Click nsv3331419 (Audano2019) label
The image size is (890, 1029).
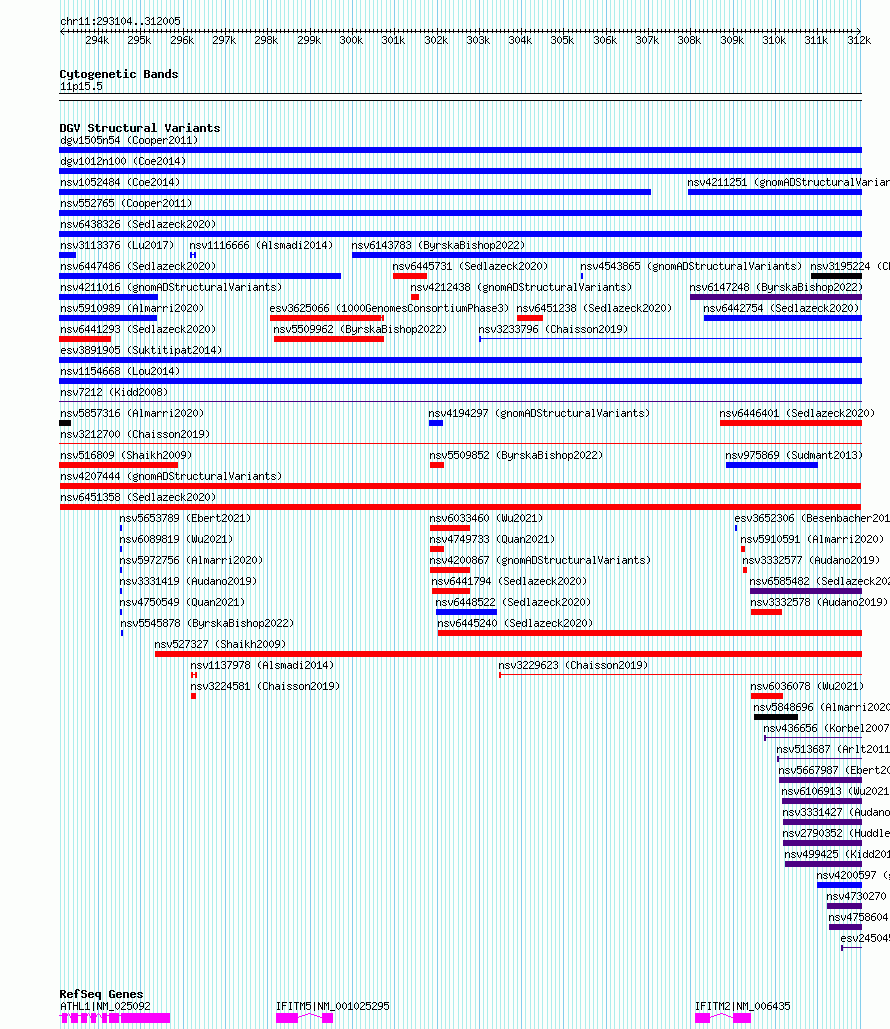(188, 581)
